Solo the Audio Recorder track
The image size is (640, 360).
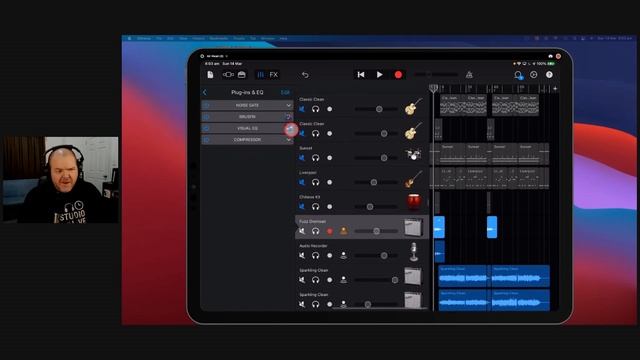pos(316,256)
